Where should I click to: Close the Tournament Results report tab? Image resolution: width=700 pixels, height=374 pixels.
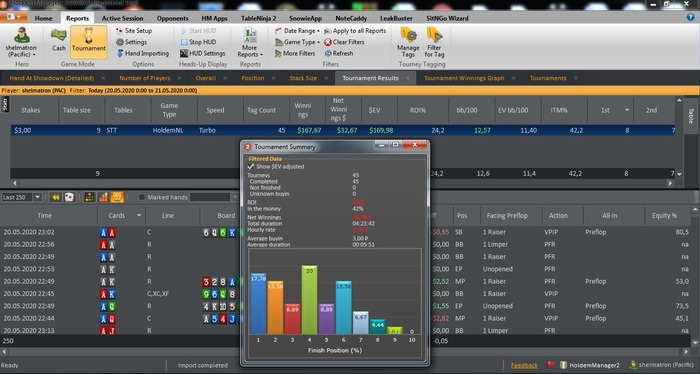click(408, 78)
